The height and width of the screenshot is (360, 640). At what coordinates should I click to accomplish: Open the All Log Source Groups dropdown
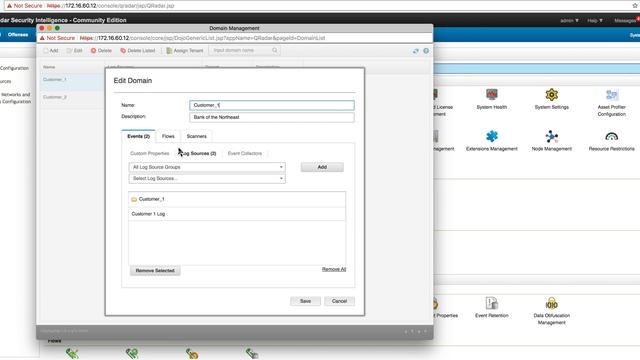click(207, 167)
